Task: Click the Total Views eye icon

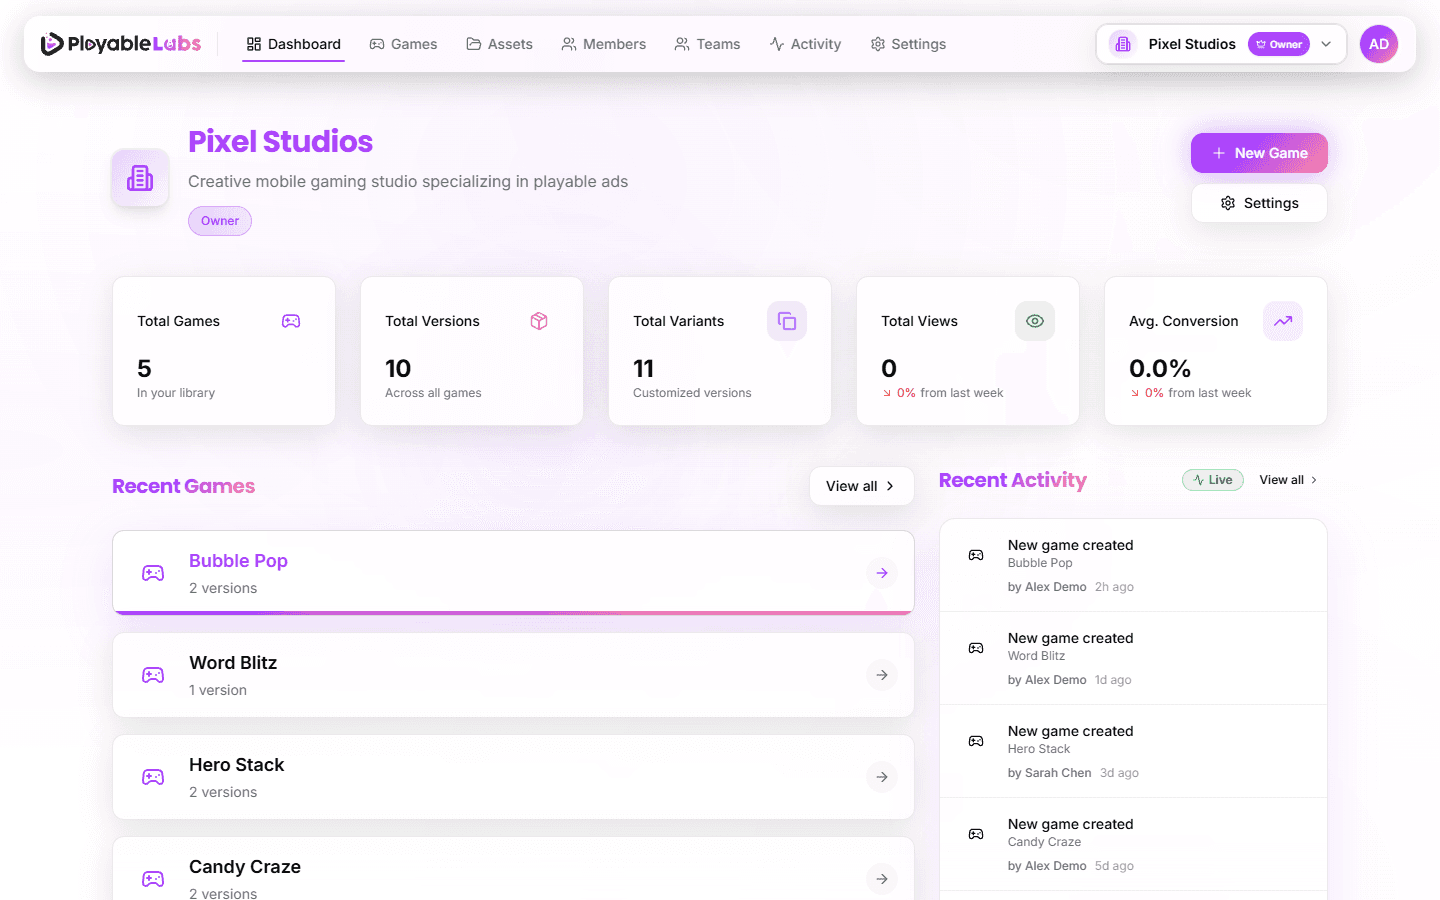Action: 1035,321
